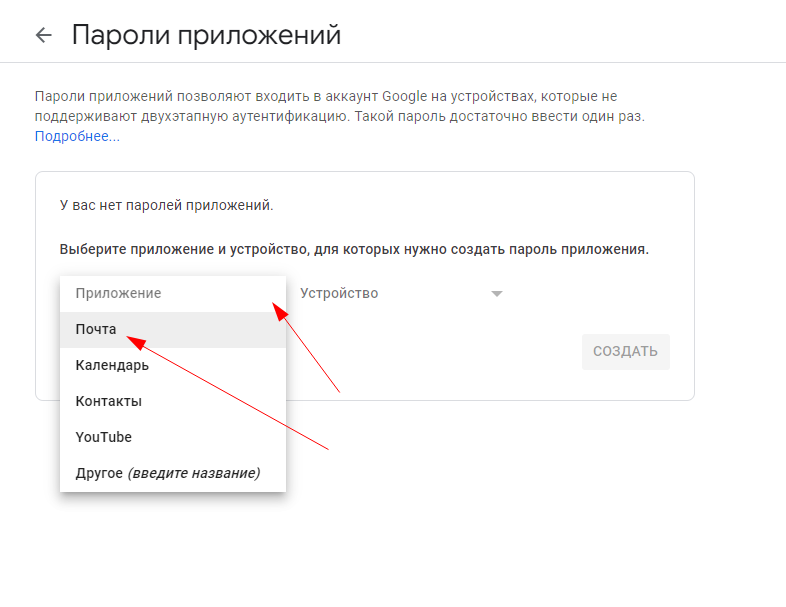Go back using the left arrow icon
The image size is (786, 607).
(x=43, y=35)
